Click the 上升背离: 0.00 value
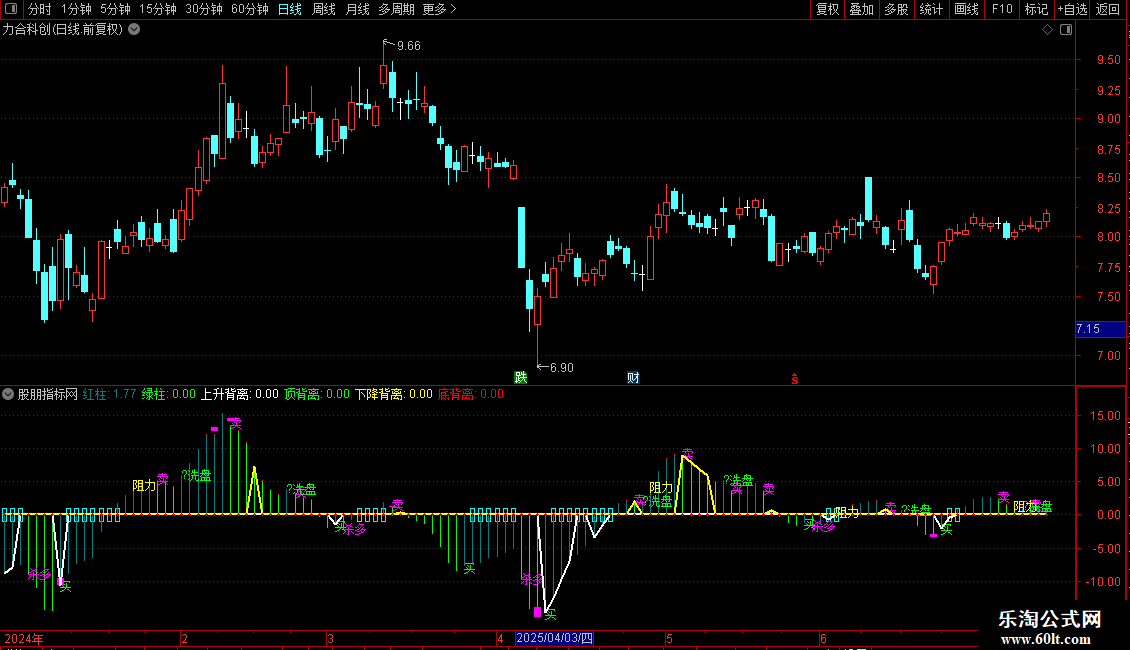This screenshot has width=1130, height=650. pos(239,394)
